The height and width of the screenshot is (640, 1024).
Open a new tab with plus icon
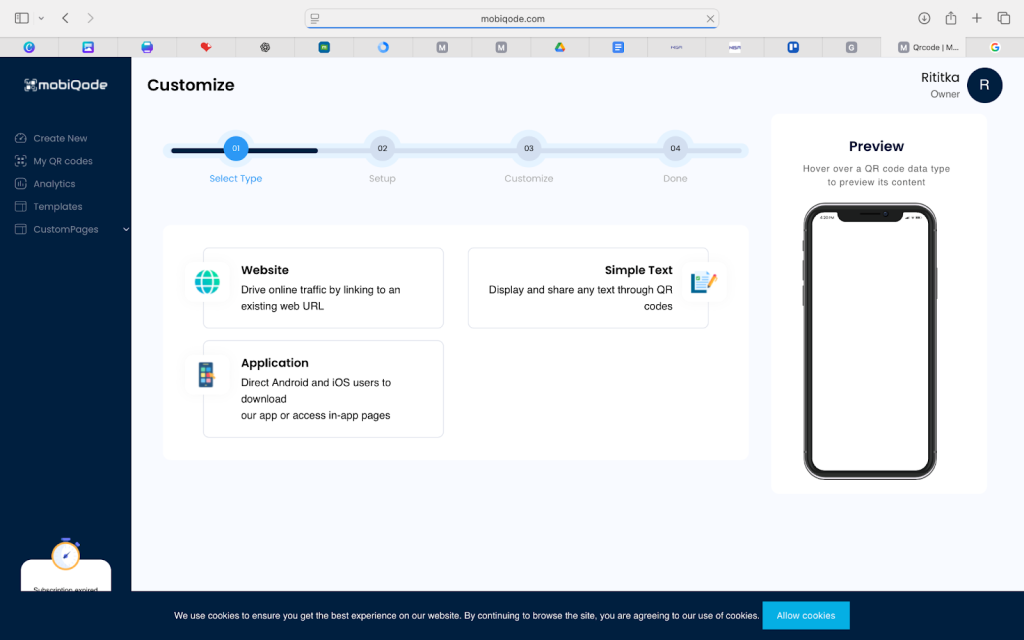[977, 18]
